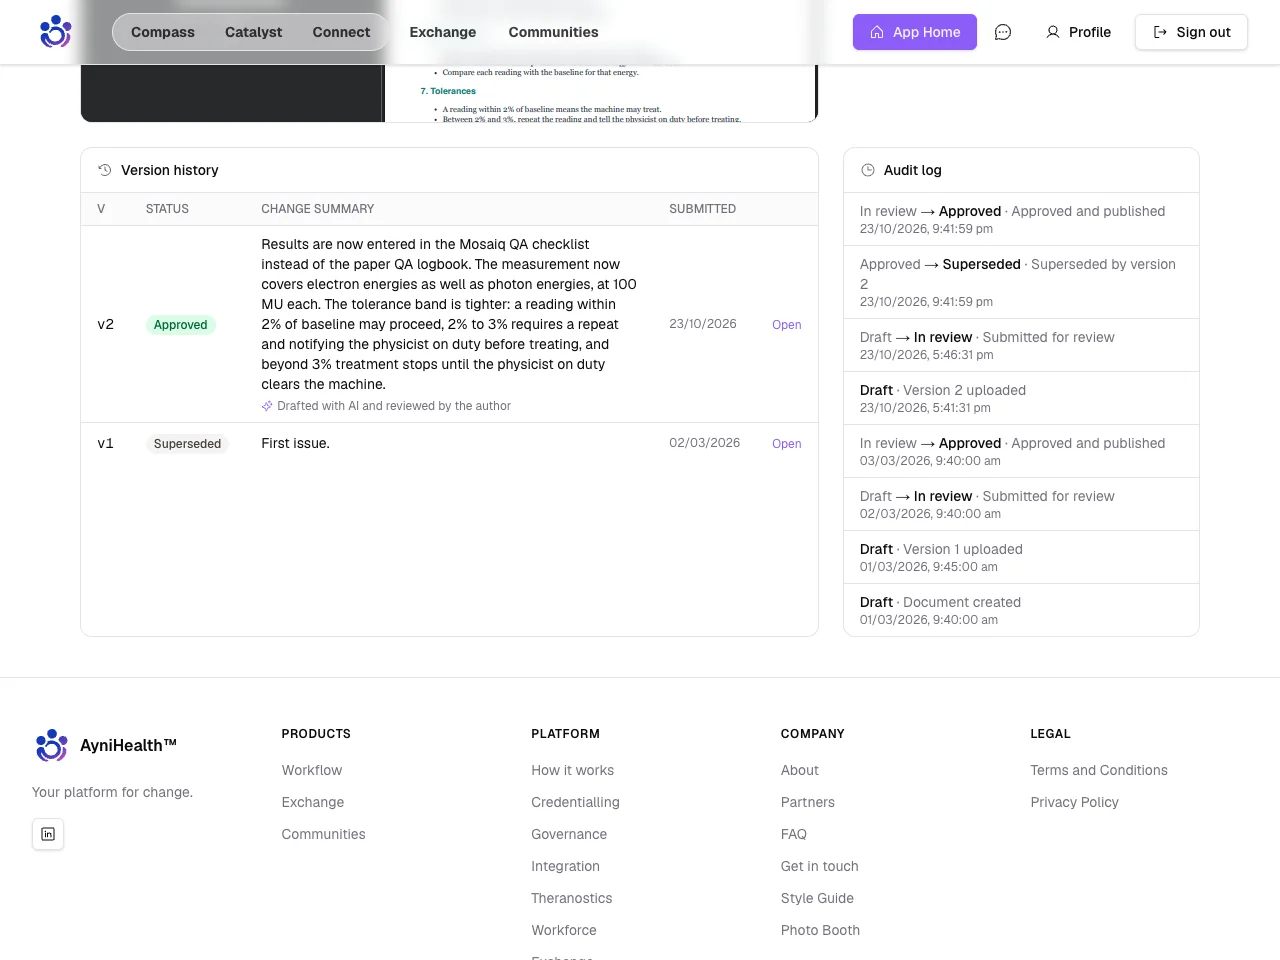Open the chat messages icon

tap(1003, 32)
